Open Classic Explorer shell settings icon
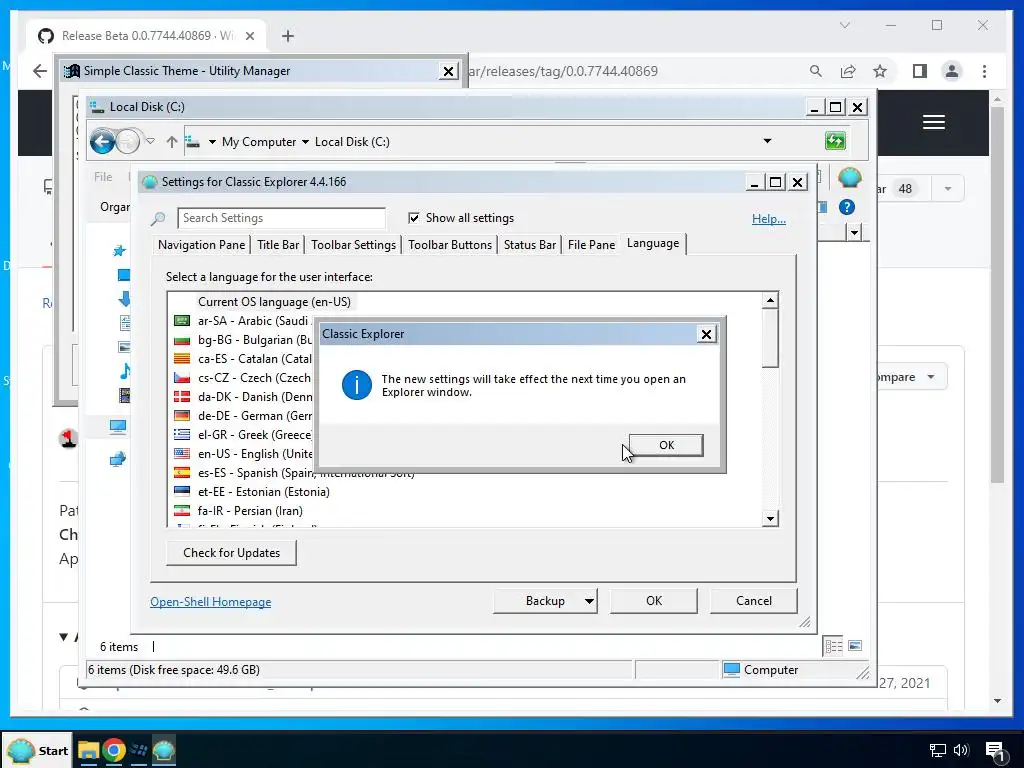 point(850,178)
